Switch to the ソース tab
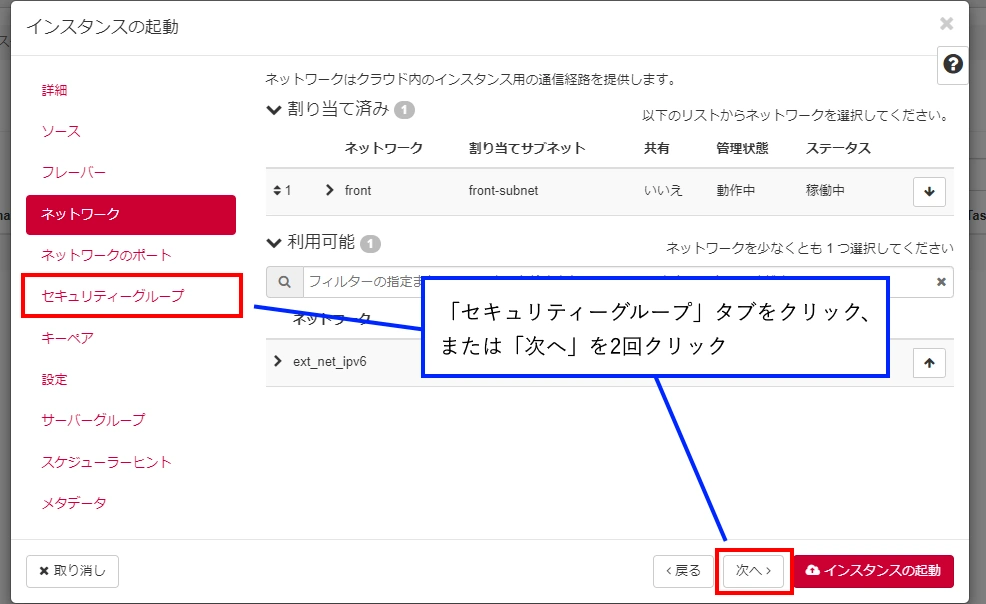Viewport: 986px width, 604px height. (61, 131)
